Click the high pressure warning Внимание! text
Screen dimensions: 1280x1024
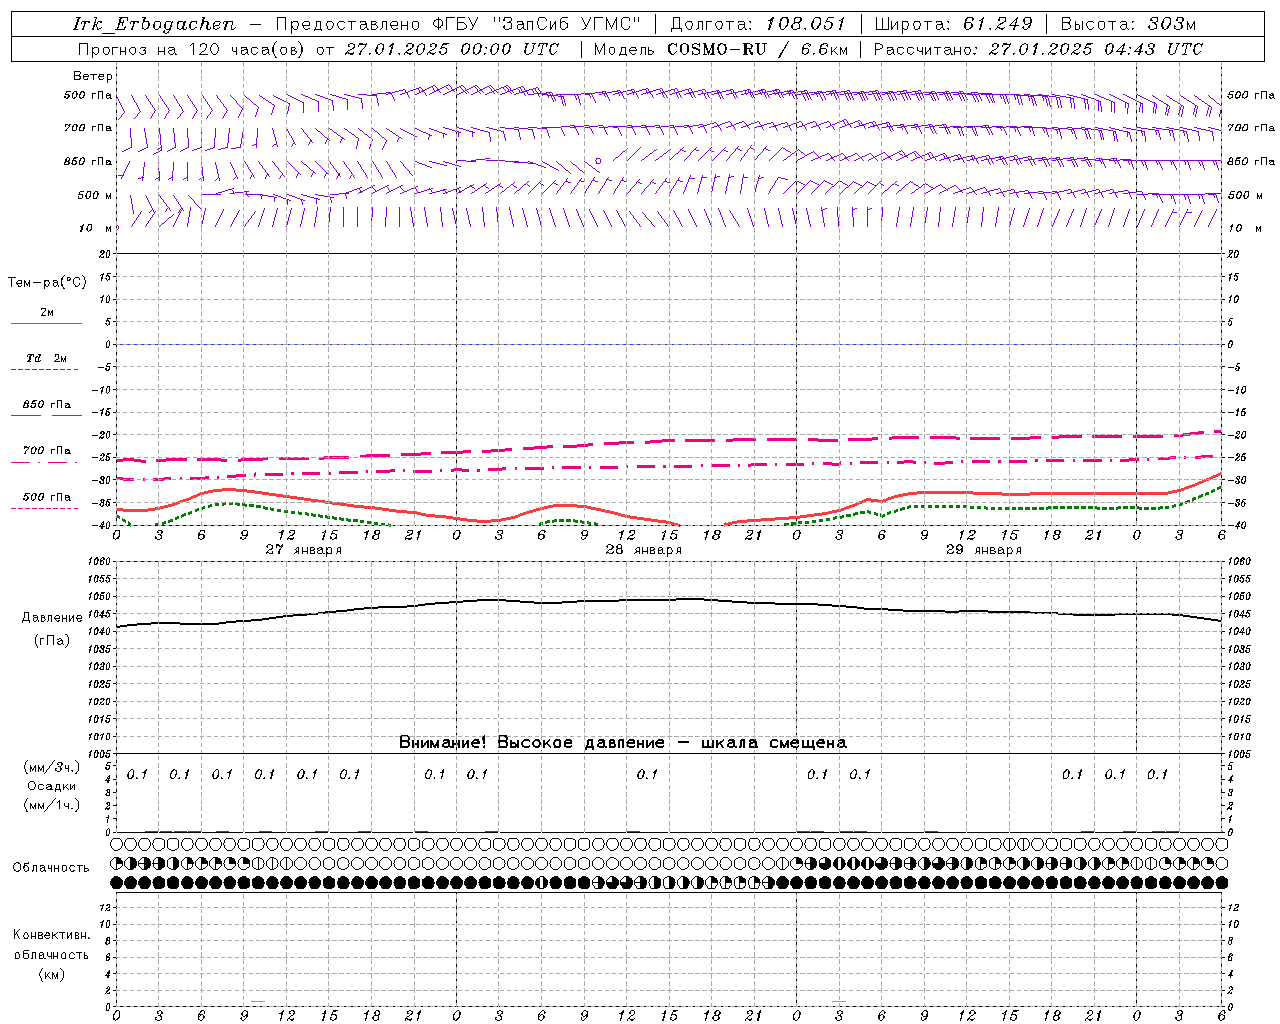[622, 742]
